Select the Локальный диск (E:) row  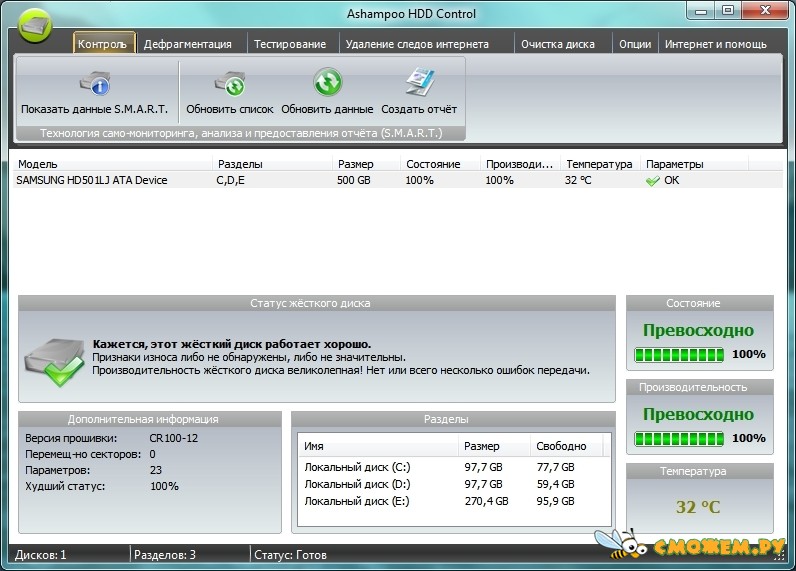[x=454, y=501]
